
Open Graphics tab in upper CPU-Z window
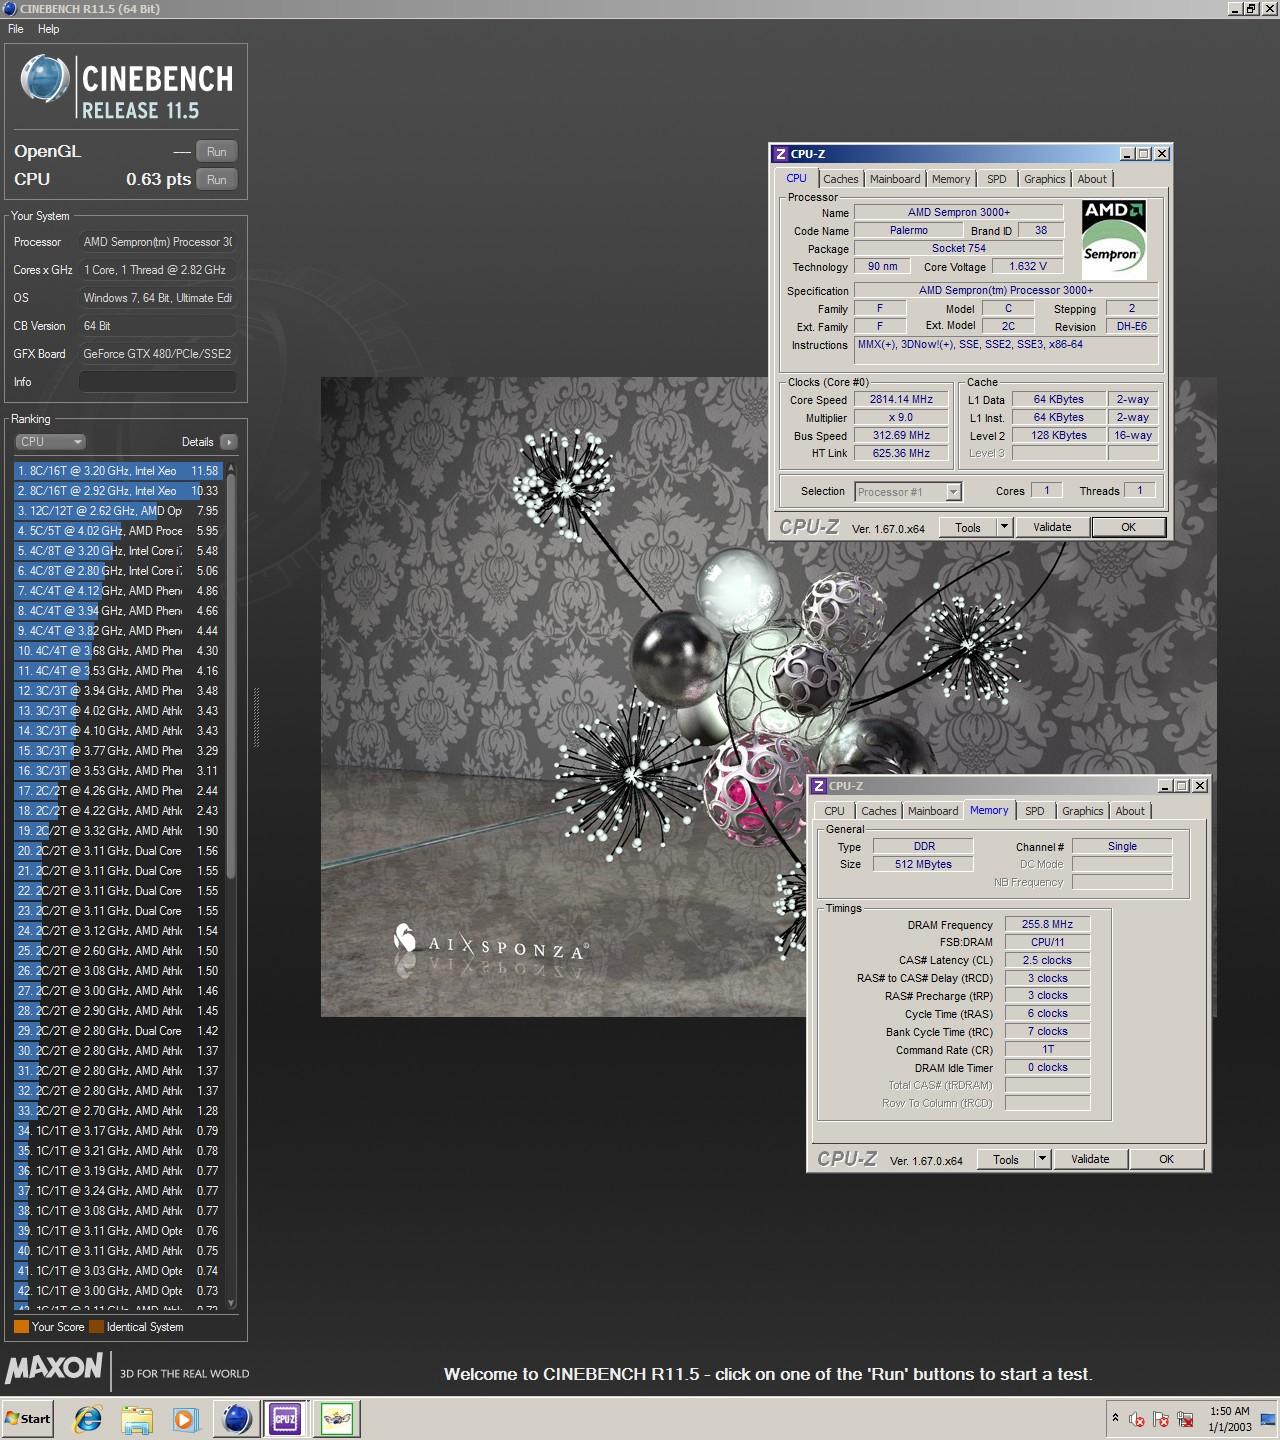coord(1045,179)
